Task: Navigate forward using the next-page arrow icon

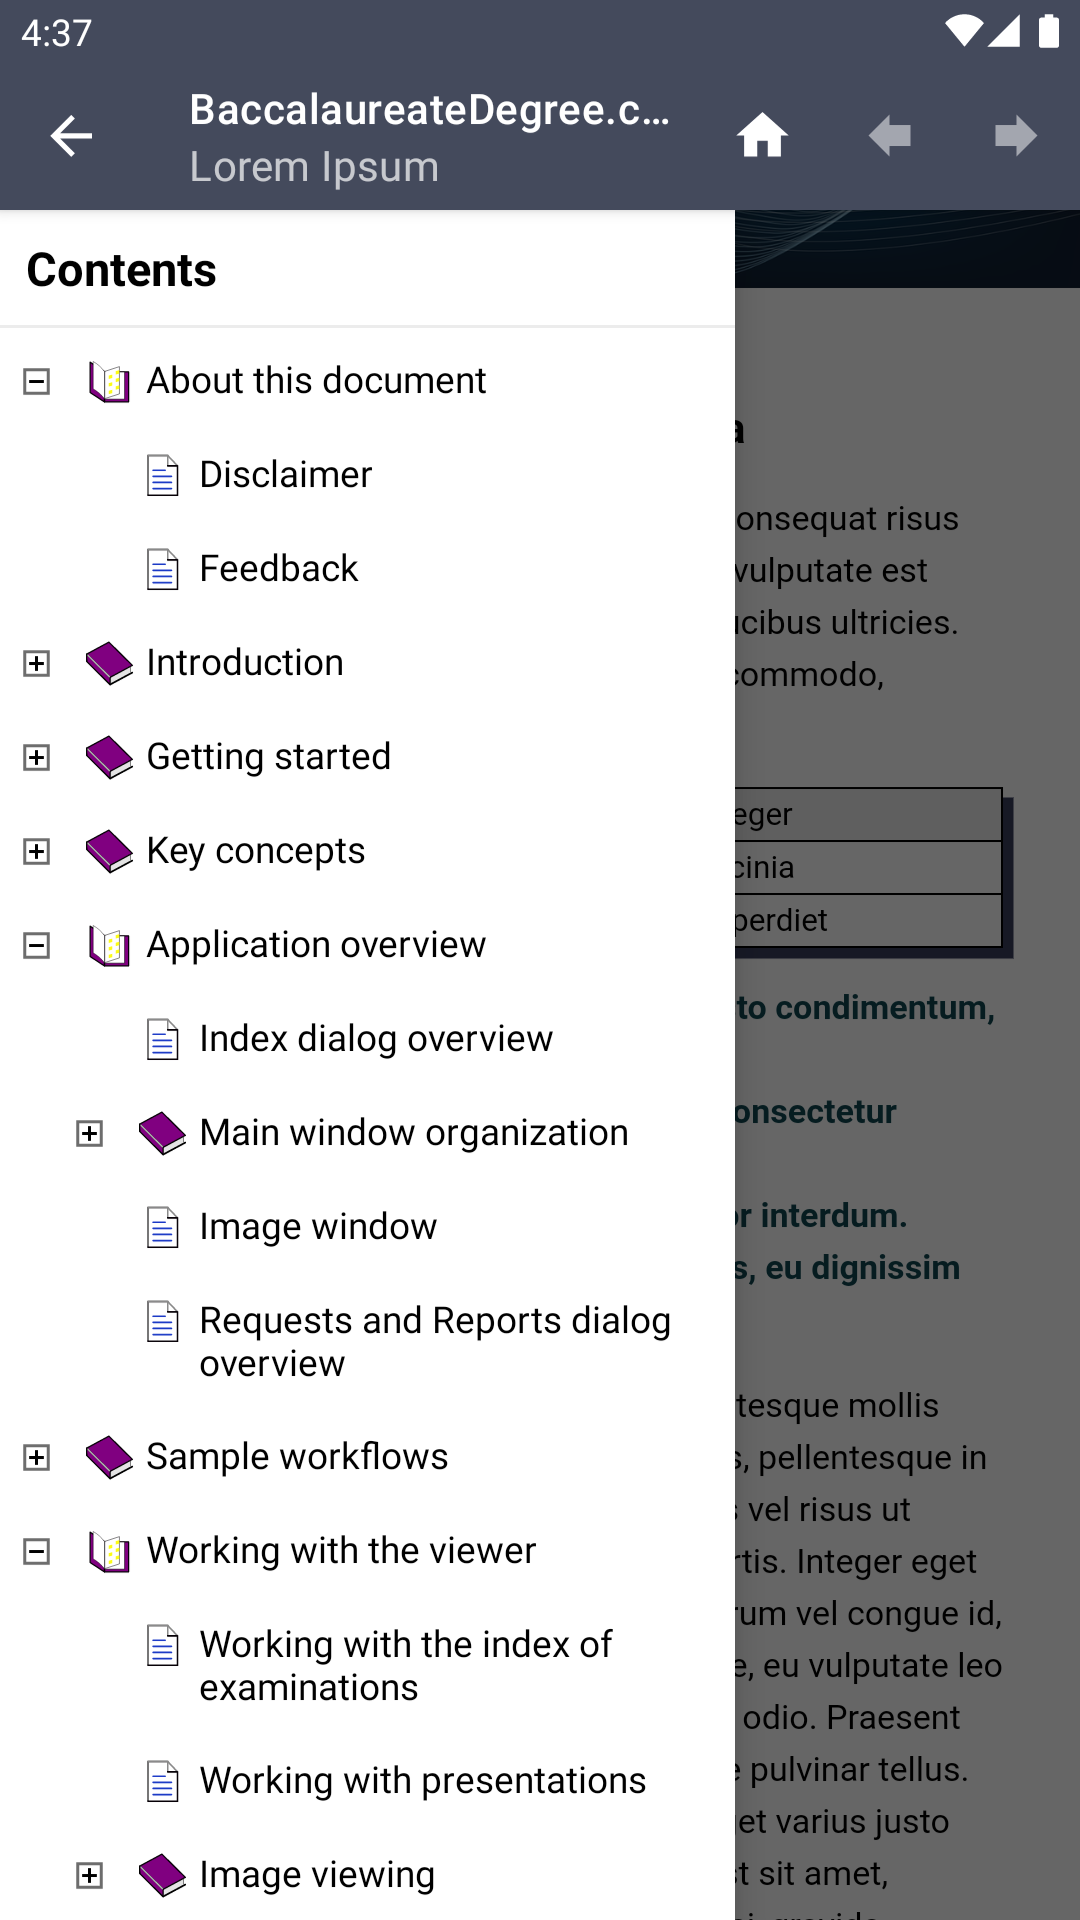Action: pyautogui.click(x=1014, y=135)
